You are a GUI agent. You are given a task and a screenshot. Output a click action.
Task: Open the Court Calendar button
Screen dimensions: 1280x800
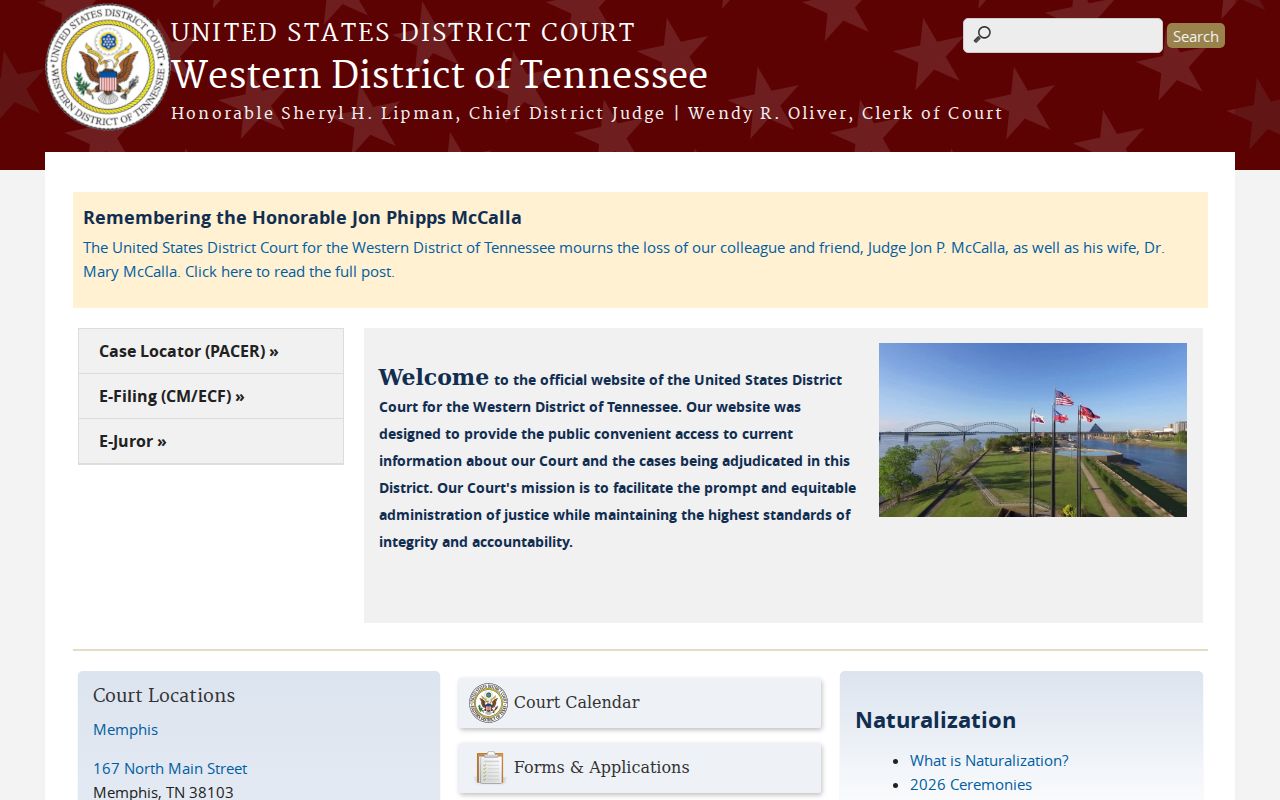[x=640, y=703]
